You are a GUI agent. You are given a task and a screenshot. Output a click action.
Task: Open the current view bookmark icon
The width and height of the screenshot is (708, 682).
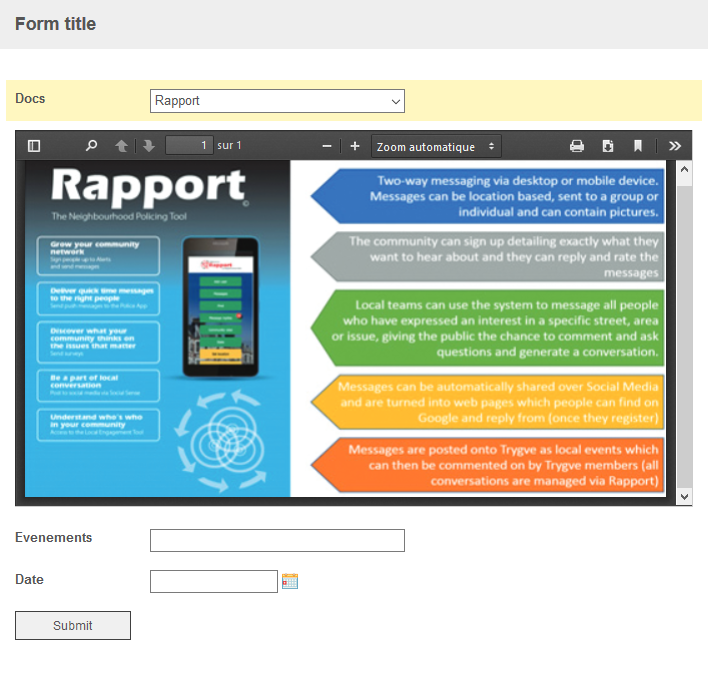pyautogui.click(x=638, y=146)
